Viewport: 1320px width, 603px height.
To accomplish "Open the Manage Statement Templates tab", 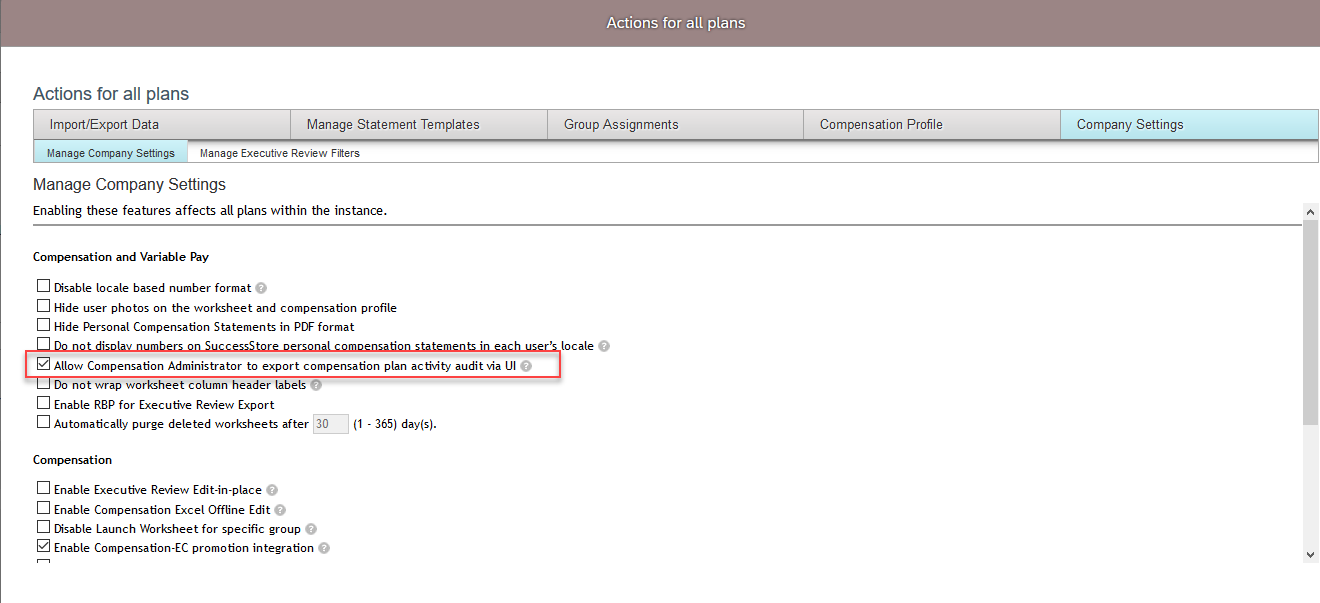I will tap(419, 125).
